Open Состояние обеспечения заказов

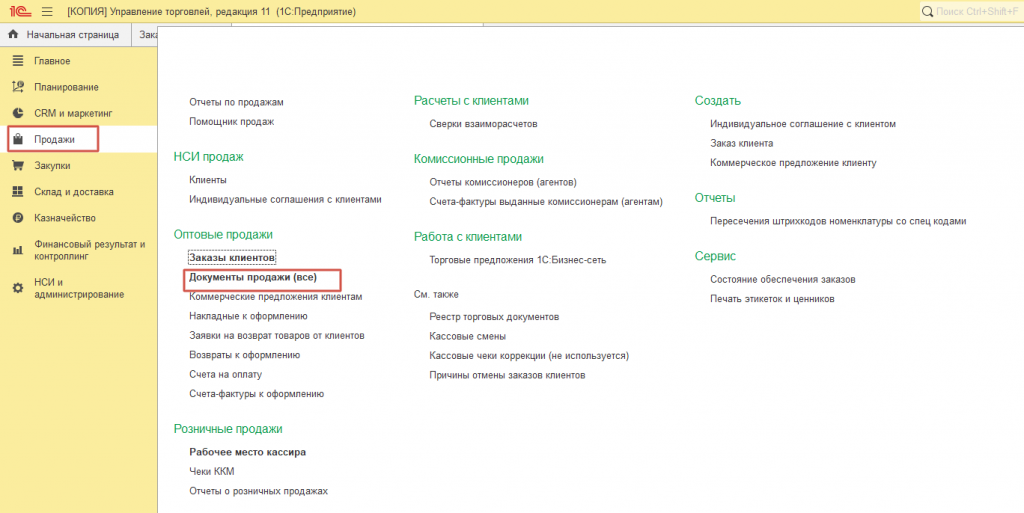pyautogui.click(x=783, y=279)
